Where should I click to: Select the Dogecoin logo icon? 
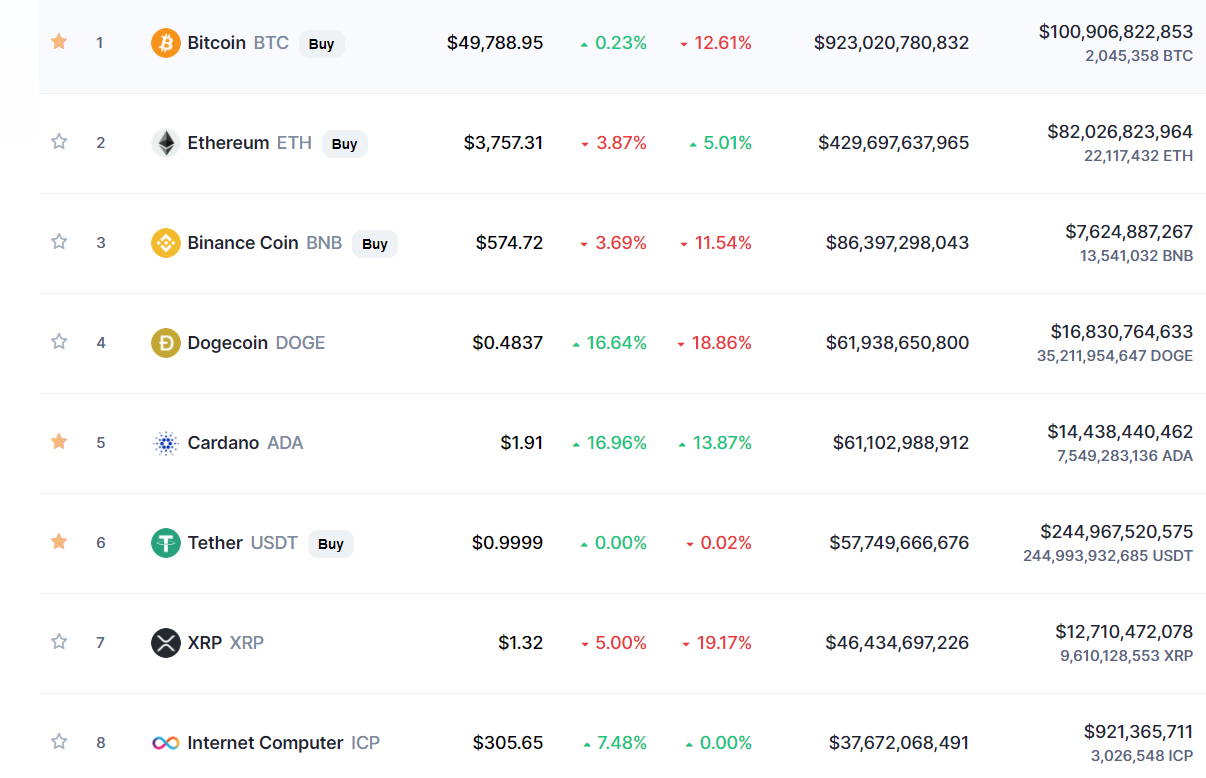point(165,343)
